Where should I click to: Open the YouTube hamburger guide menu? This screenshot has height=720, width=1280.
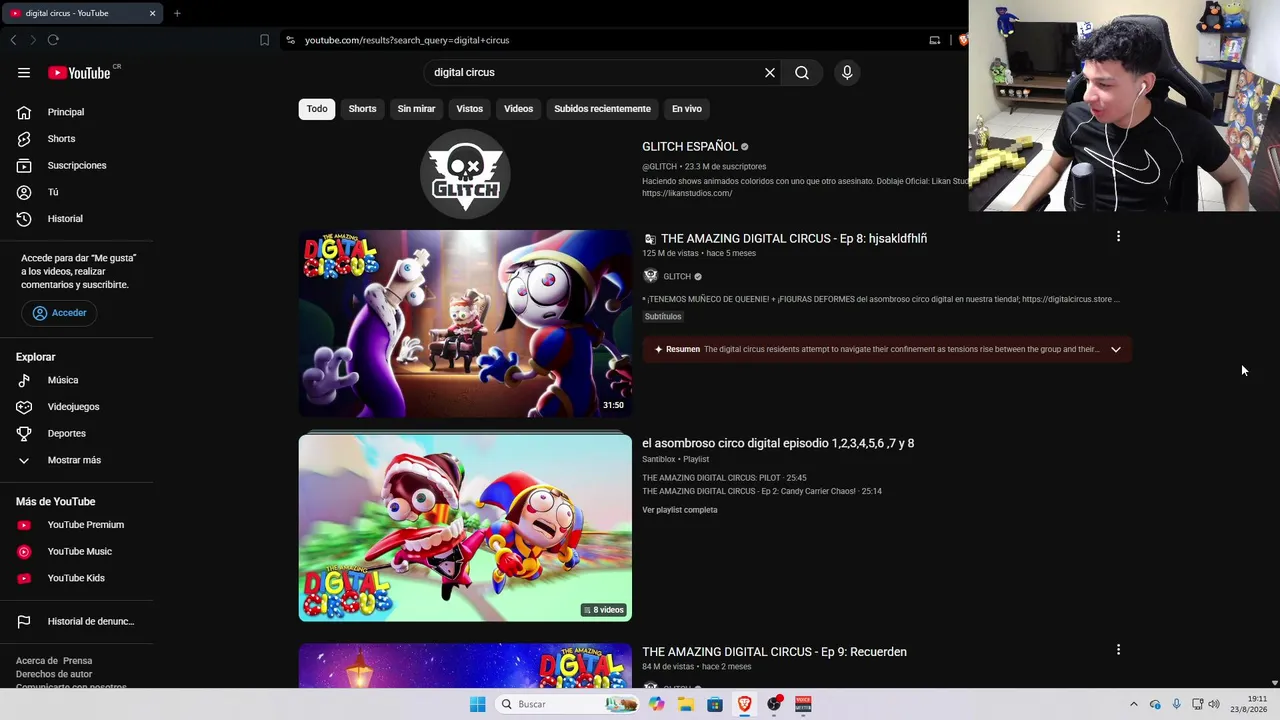pyautogui.click(x=24, y=73)
